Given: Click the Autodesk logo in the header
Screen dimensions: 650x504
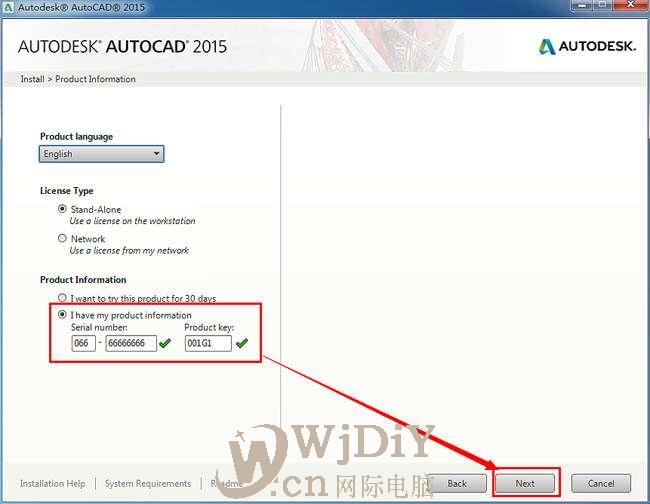Looking at the screenshot, I should pos(587,47).
